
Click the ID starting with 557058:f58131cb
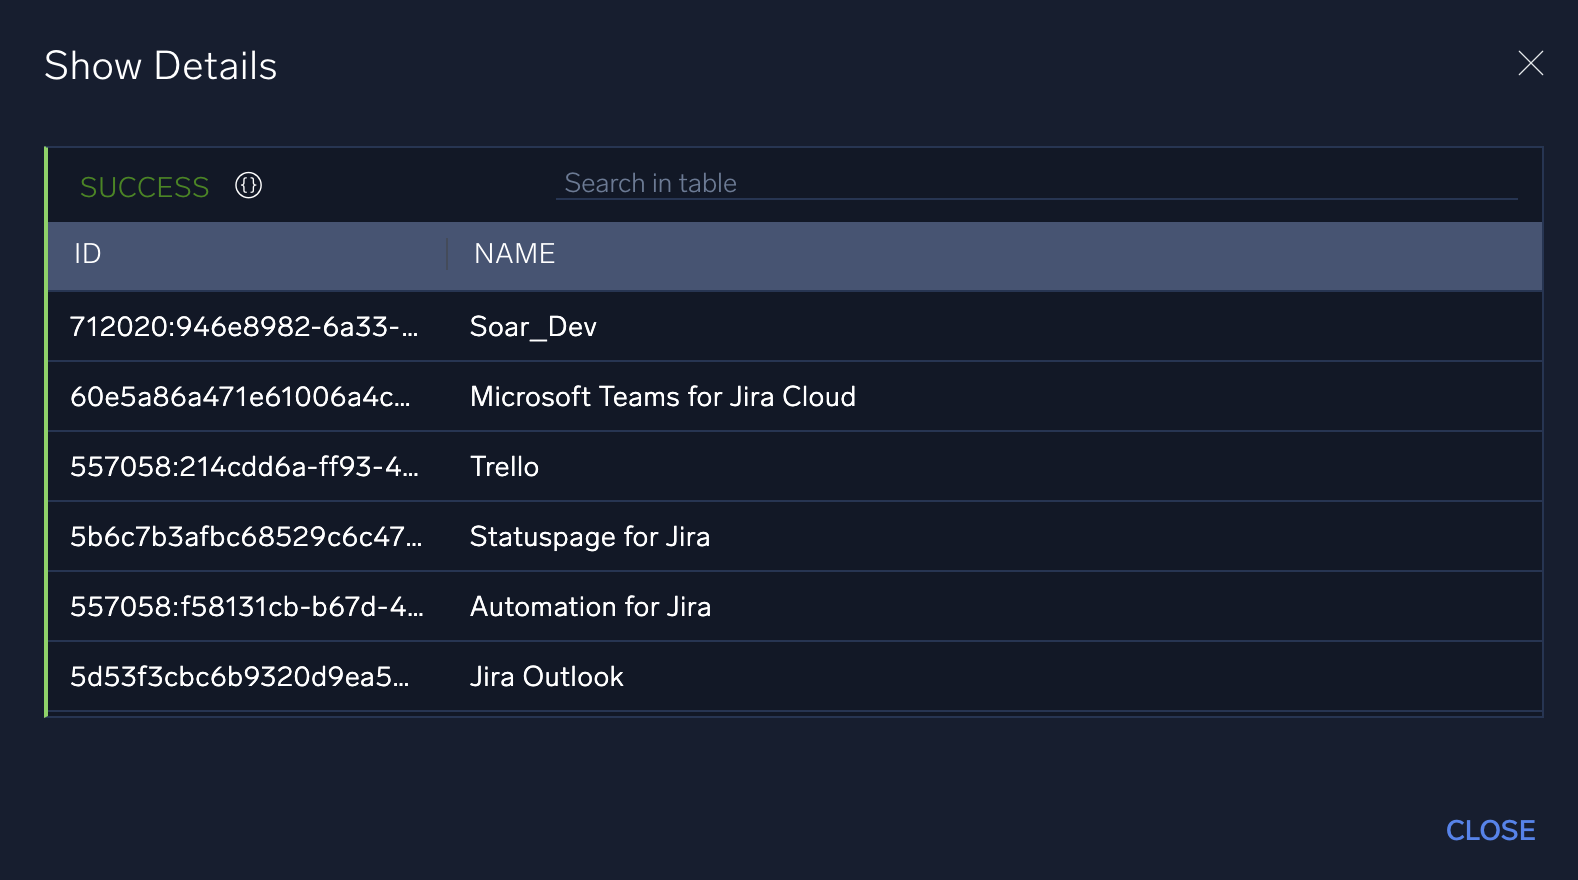[x=246, y=607]
